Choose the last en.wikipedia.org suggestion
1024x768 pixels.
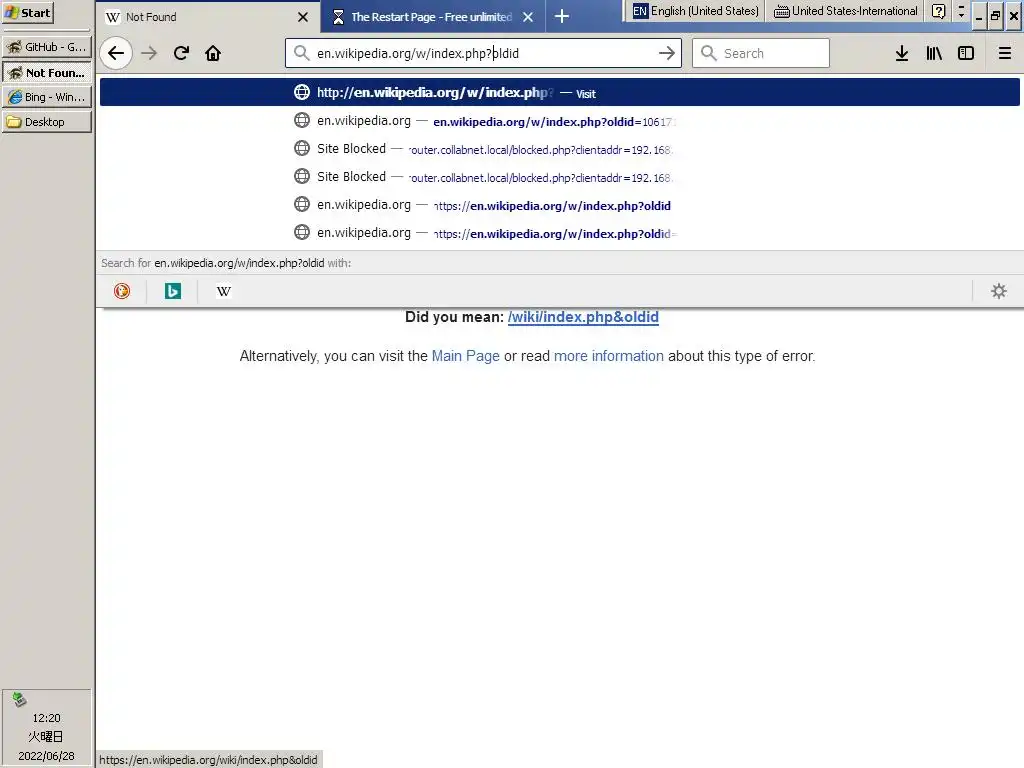coord(560,234)
